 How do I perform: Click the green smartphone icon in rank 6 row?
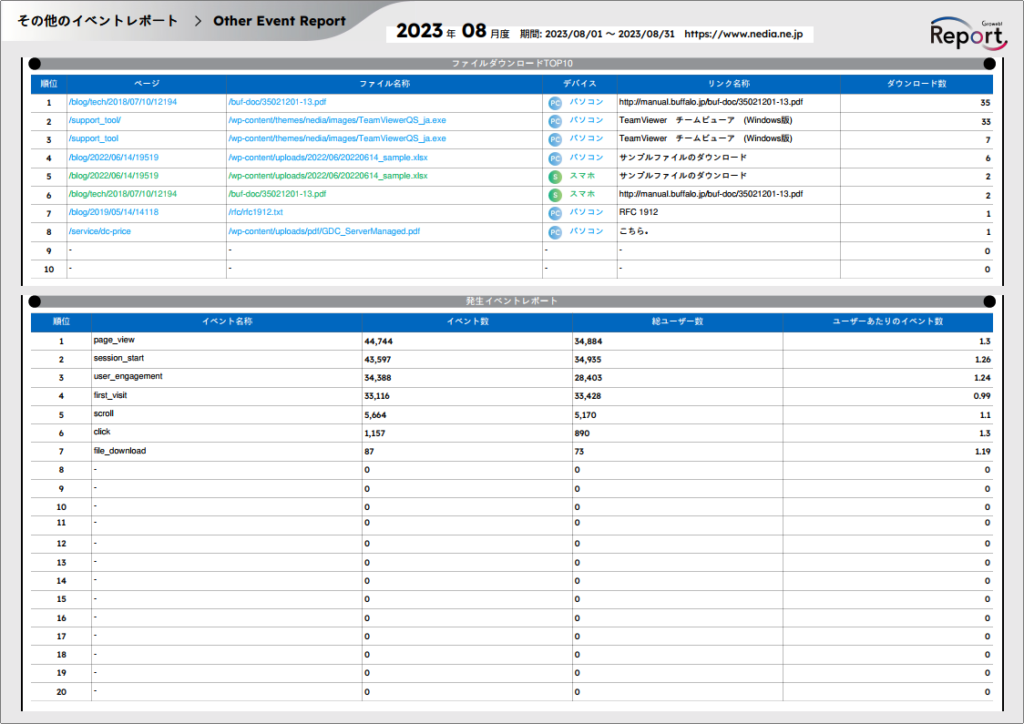(x=554, y=194)
